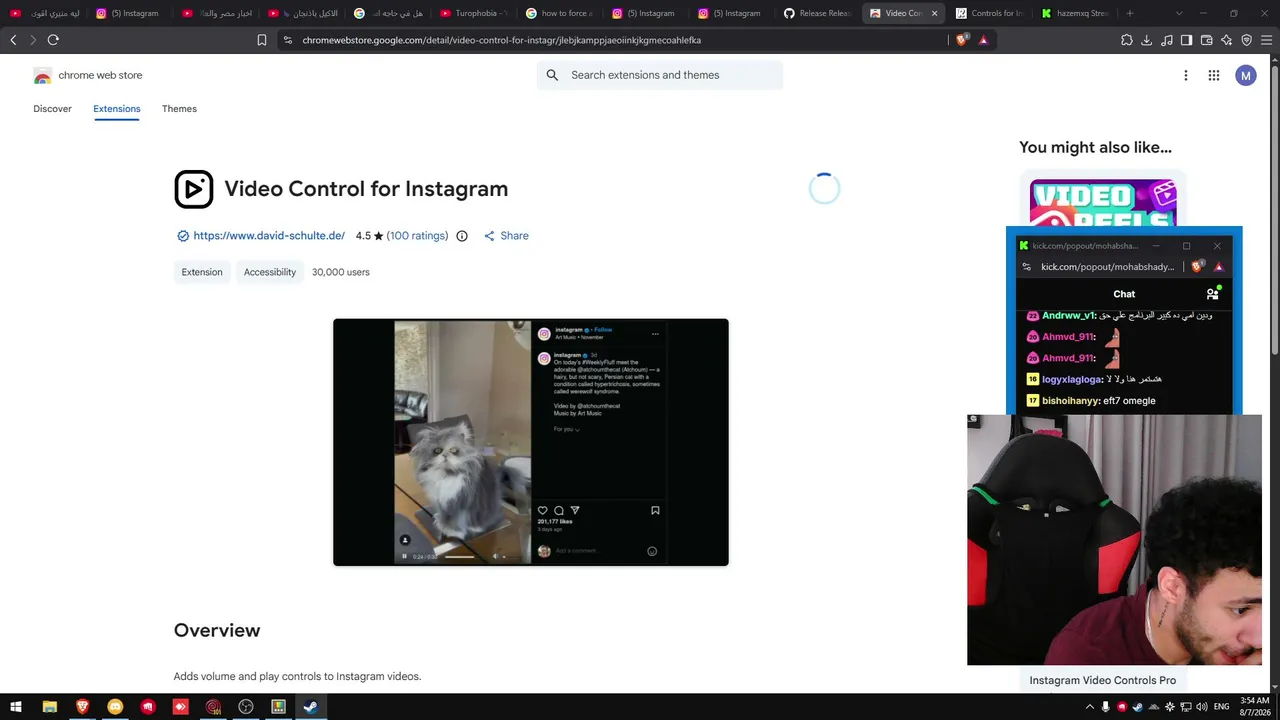The width and height of the screenshot is (1280, 720).
Task: Click the Accessibility category chip
Action: pyautogui.click(x=270, y=272)
